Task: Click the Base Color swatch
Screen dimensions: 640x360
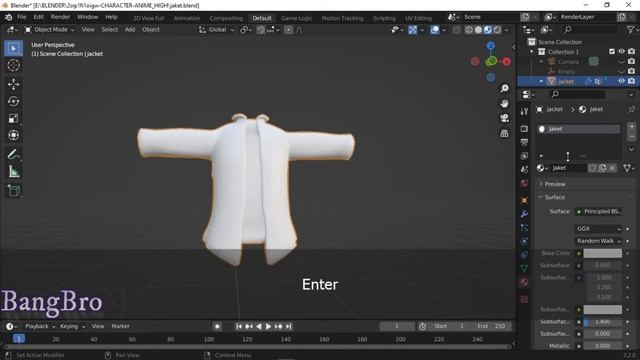Action: click(x=602, y=253)
